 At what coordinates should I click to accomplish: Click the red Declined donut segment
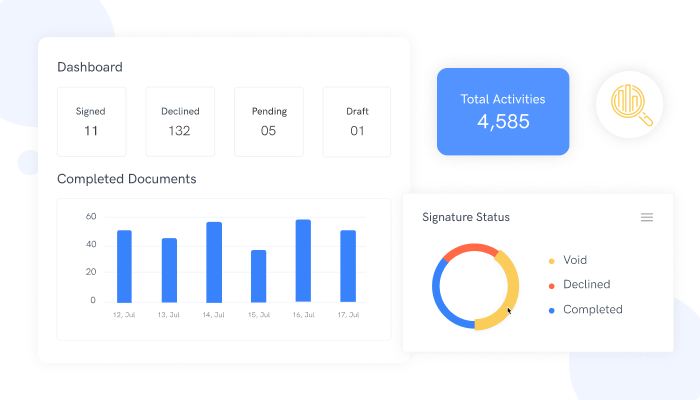click(x=466, y=250)
